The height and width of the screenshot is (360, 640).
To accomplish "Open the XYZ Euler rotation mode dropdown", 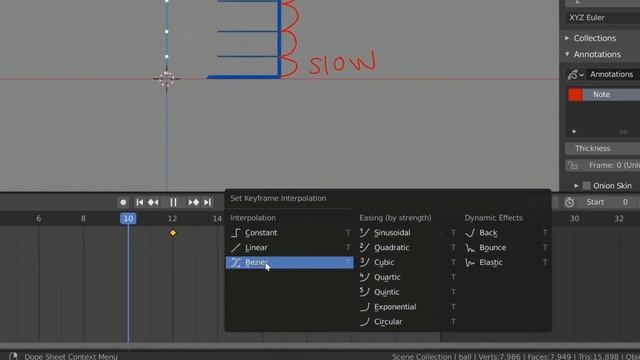I will pos(602,18).
